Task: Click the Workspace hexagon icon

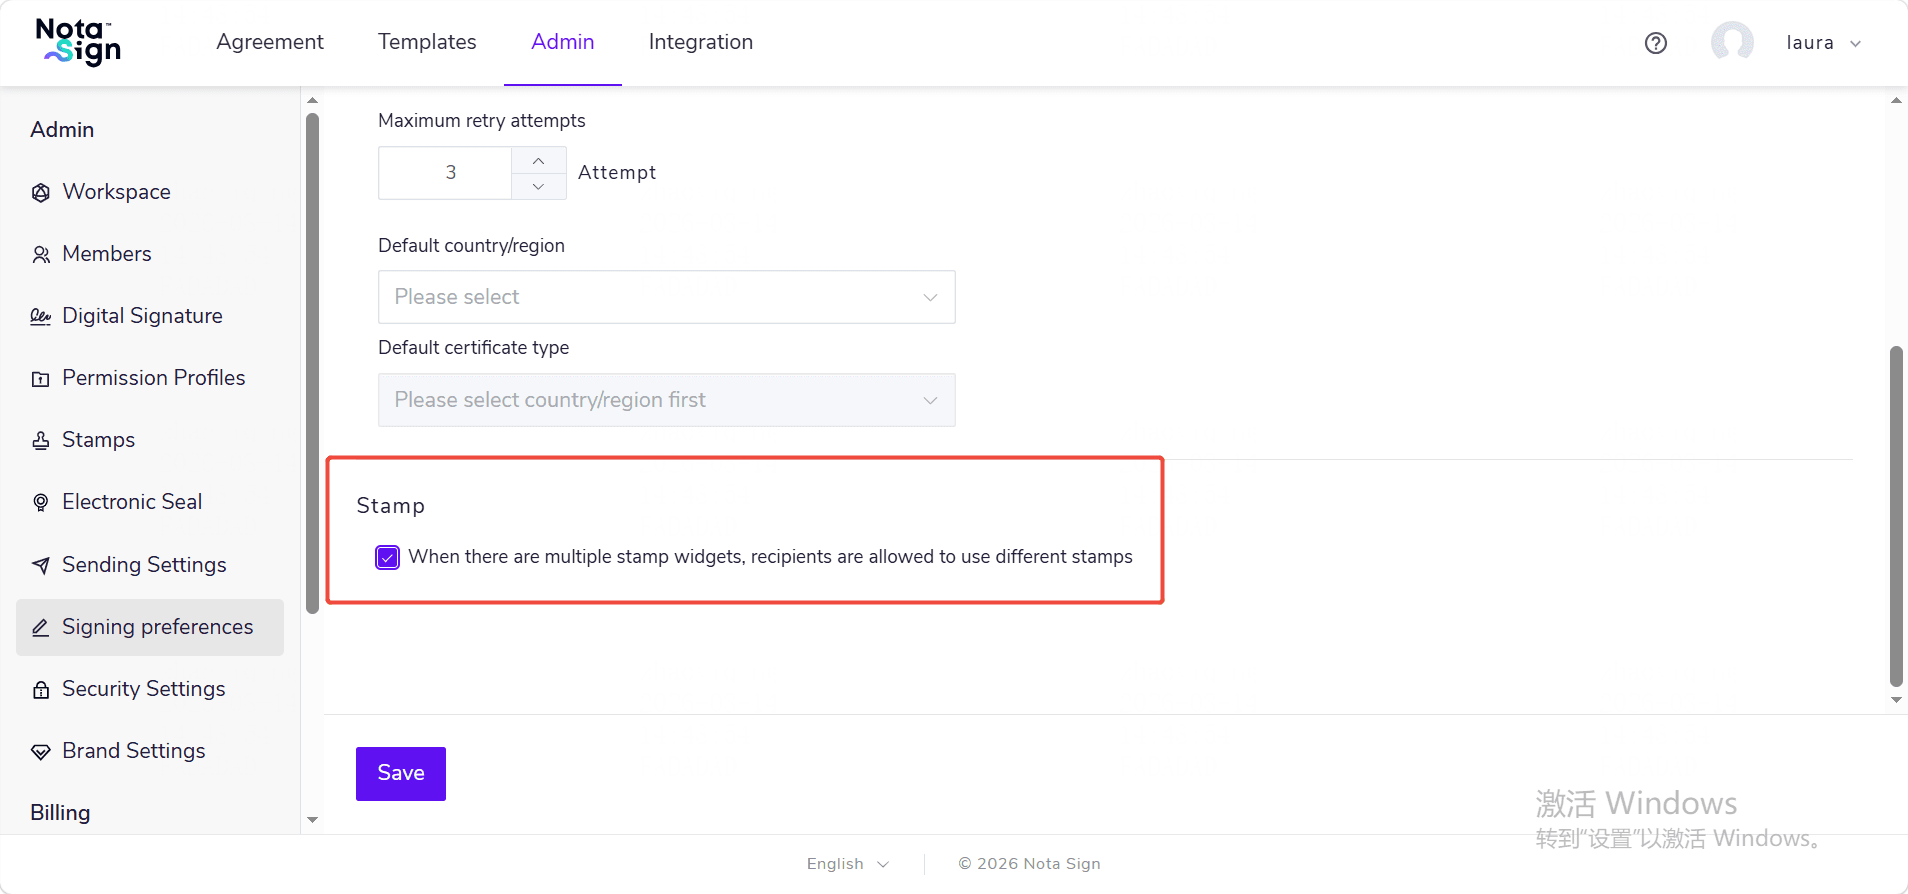Action: click(41, 193)
